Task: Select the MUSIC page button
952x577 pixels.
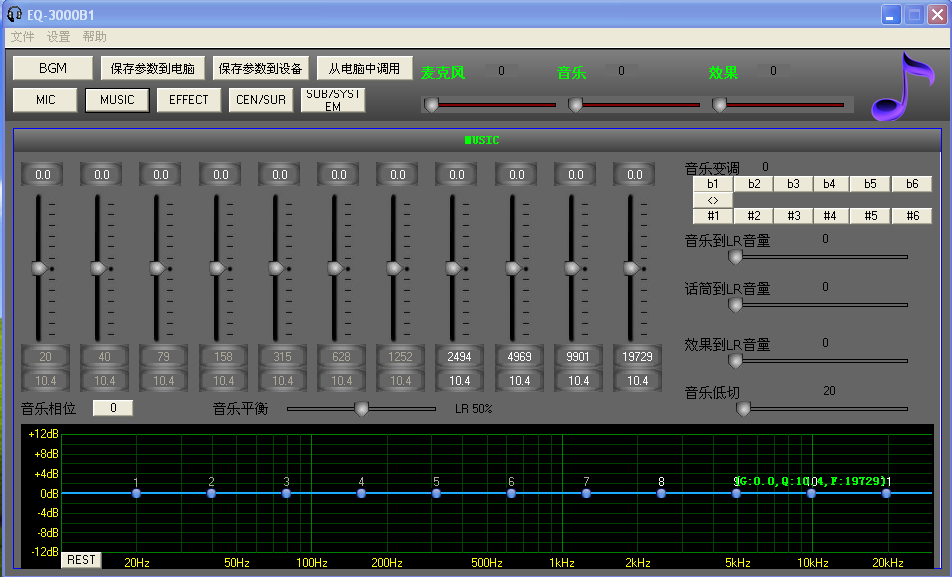Action: point(117,100)
